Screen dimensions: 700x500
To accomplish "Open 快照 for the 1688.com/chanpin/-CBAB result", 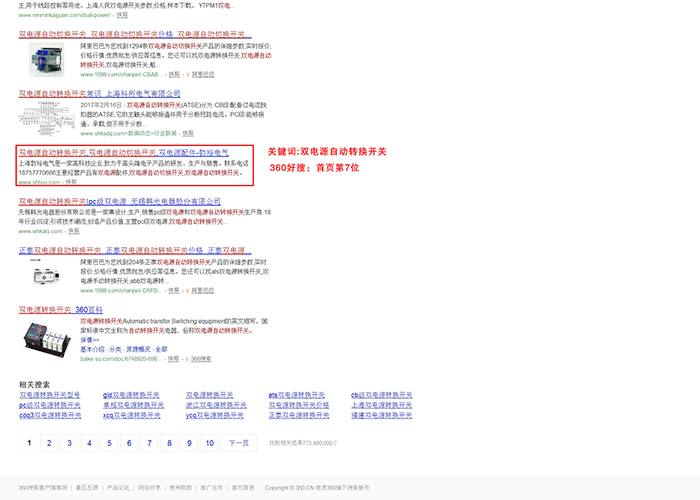I will point(175,75).
